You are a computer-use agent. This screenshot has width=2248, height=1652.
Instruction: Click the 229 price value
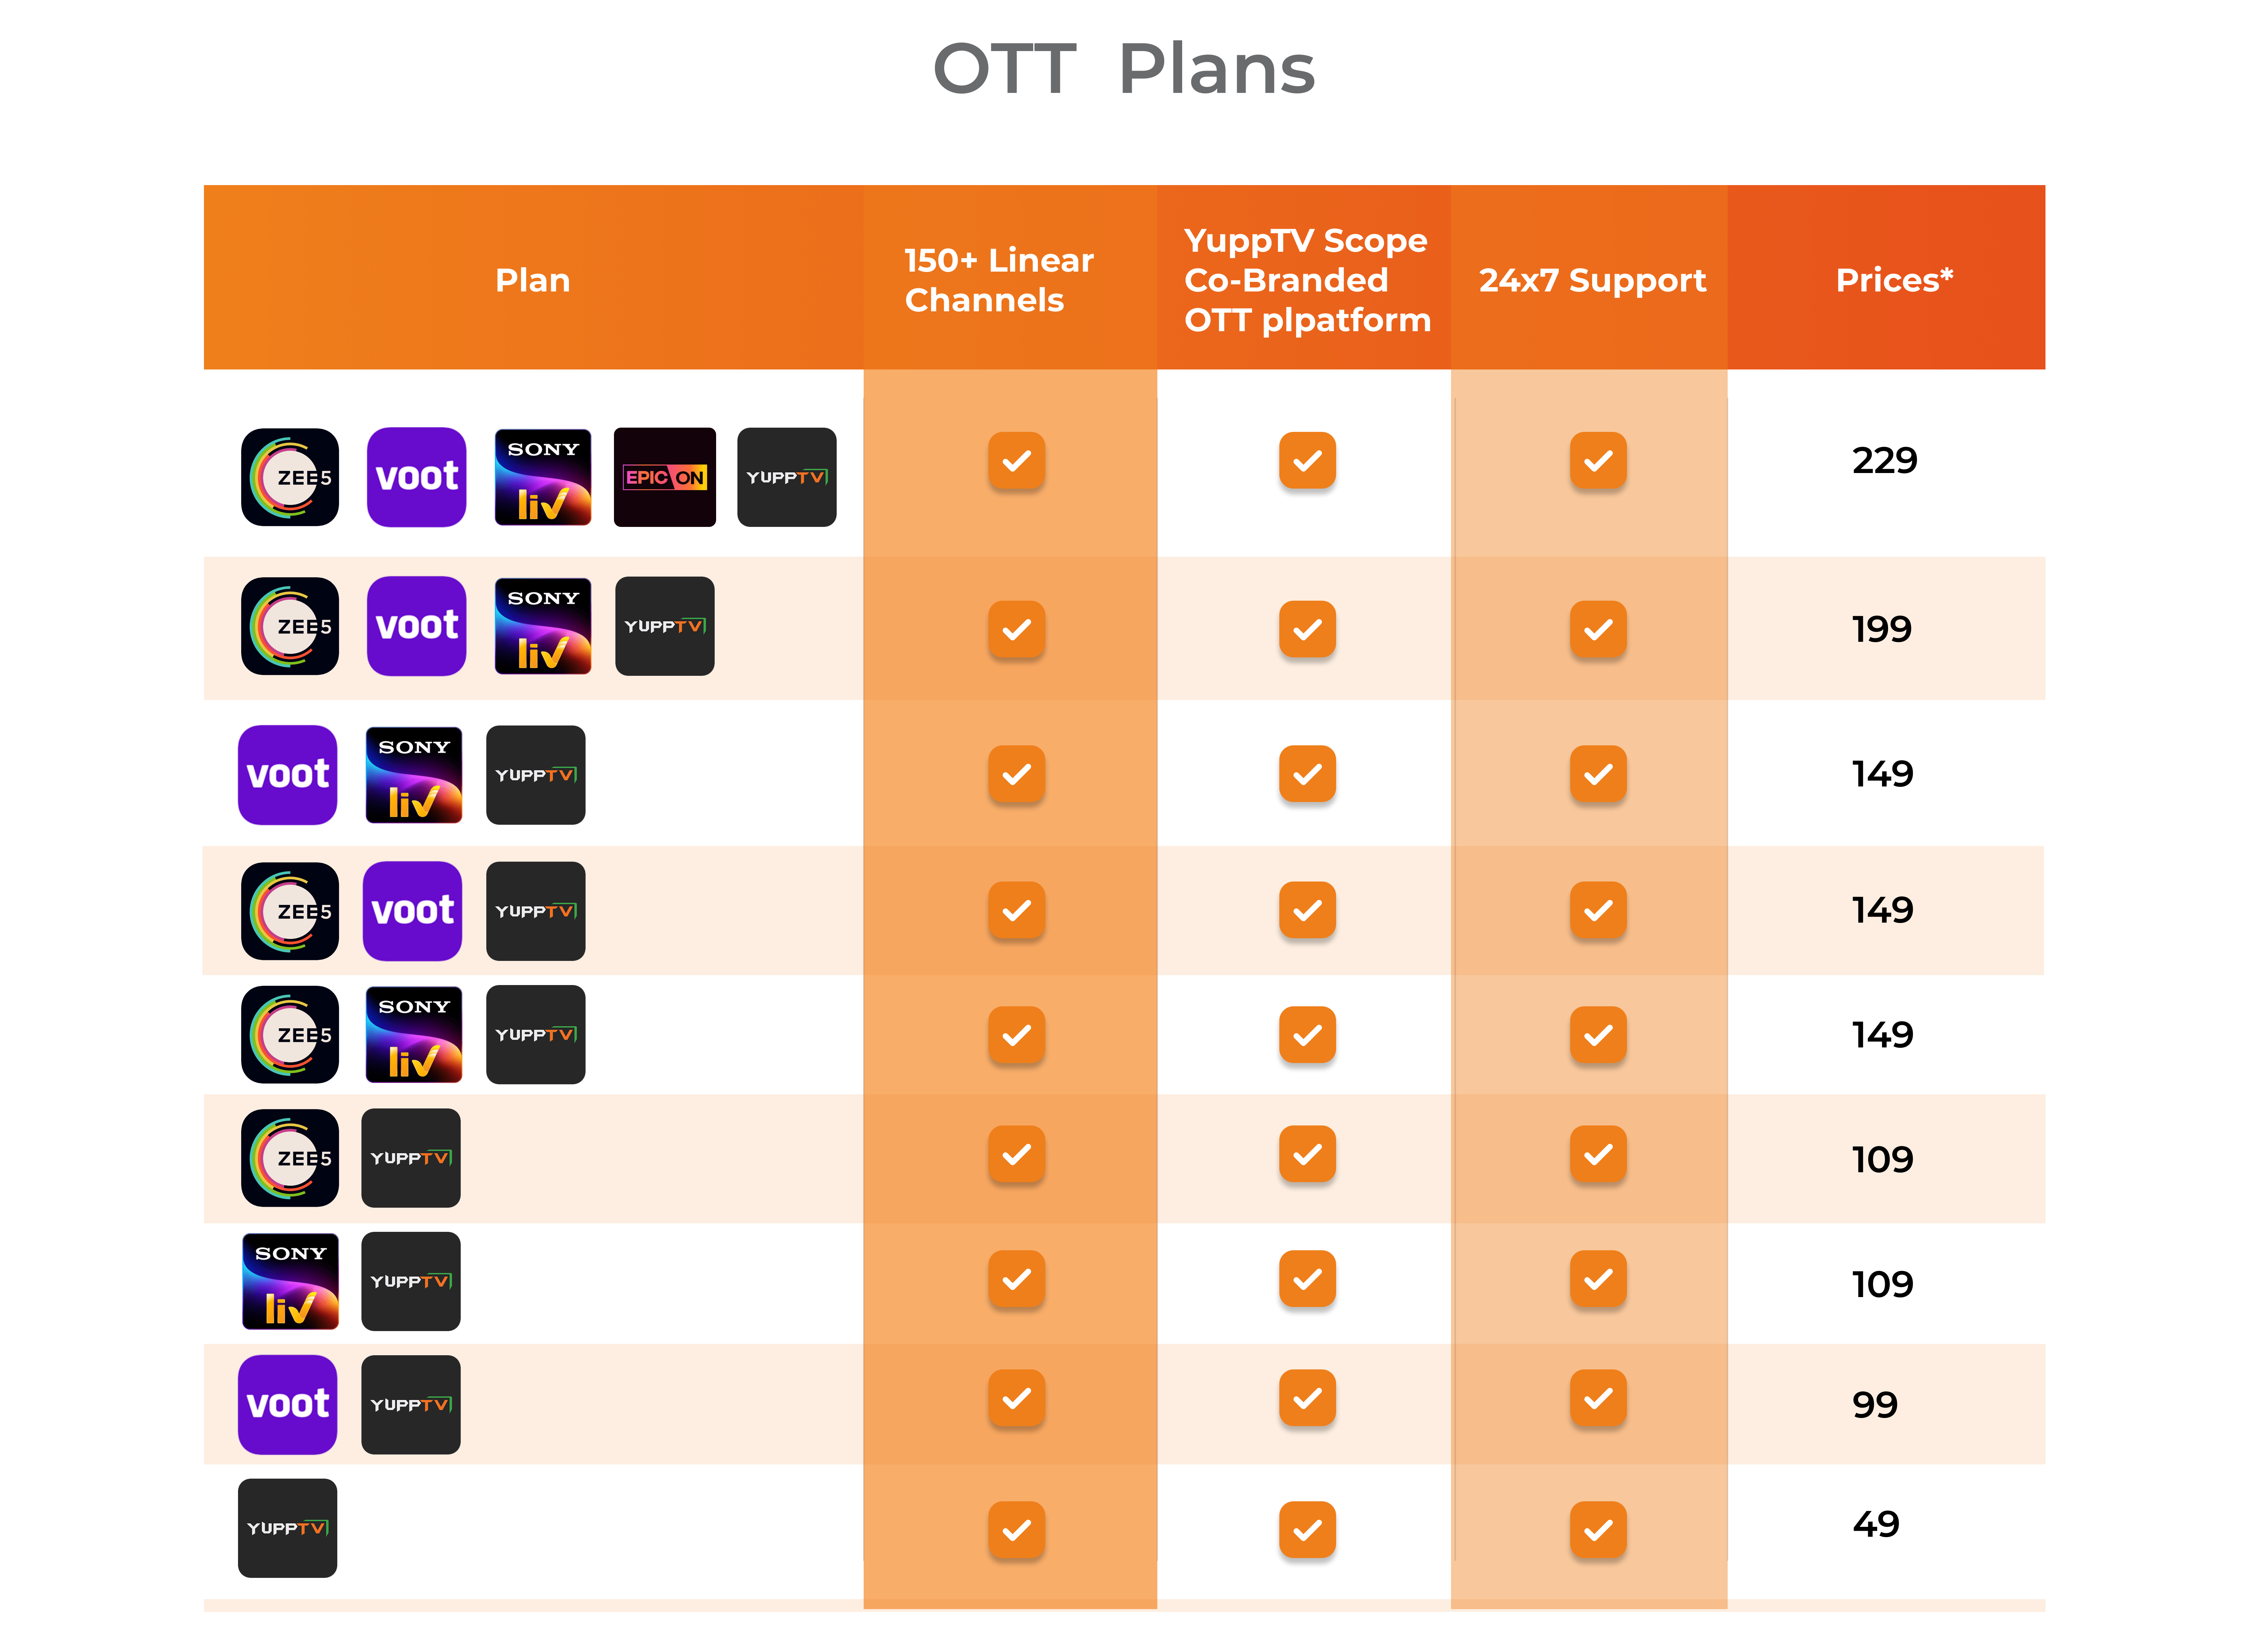(1884, 460)
